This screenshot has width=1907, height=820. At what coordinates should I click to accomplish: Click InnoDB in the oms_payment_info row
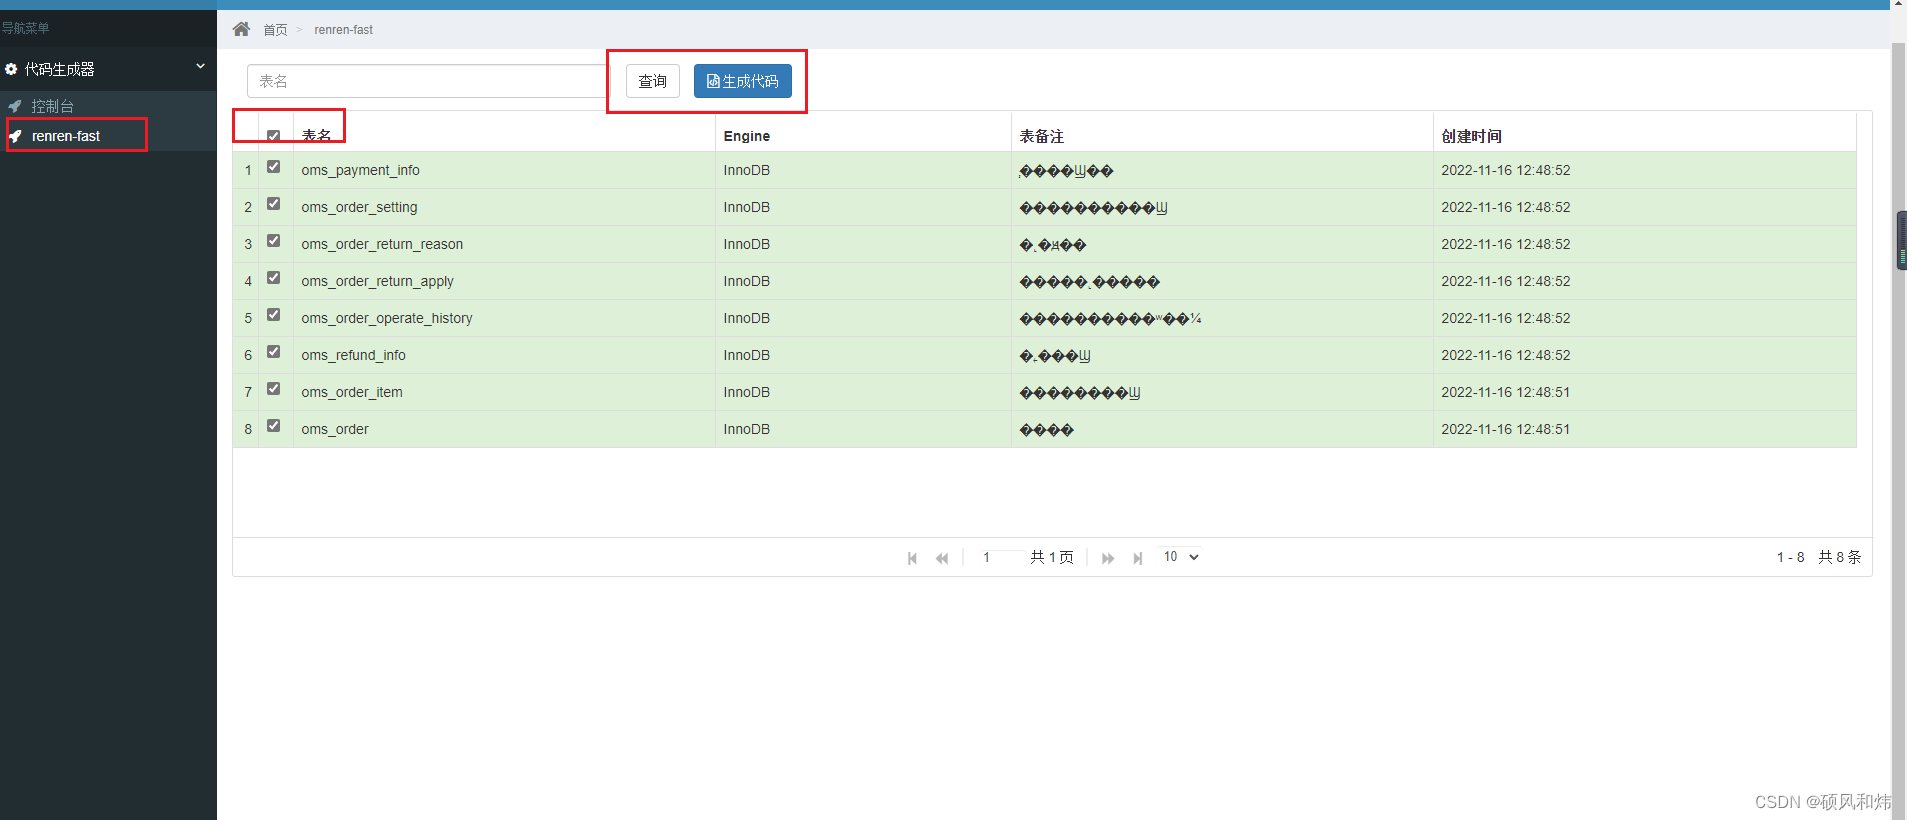[x=747, y=170]
